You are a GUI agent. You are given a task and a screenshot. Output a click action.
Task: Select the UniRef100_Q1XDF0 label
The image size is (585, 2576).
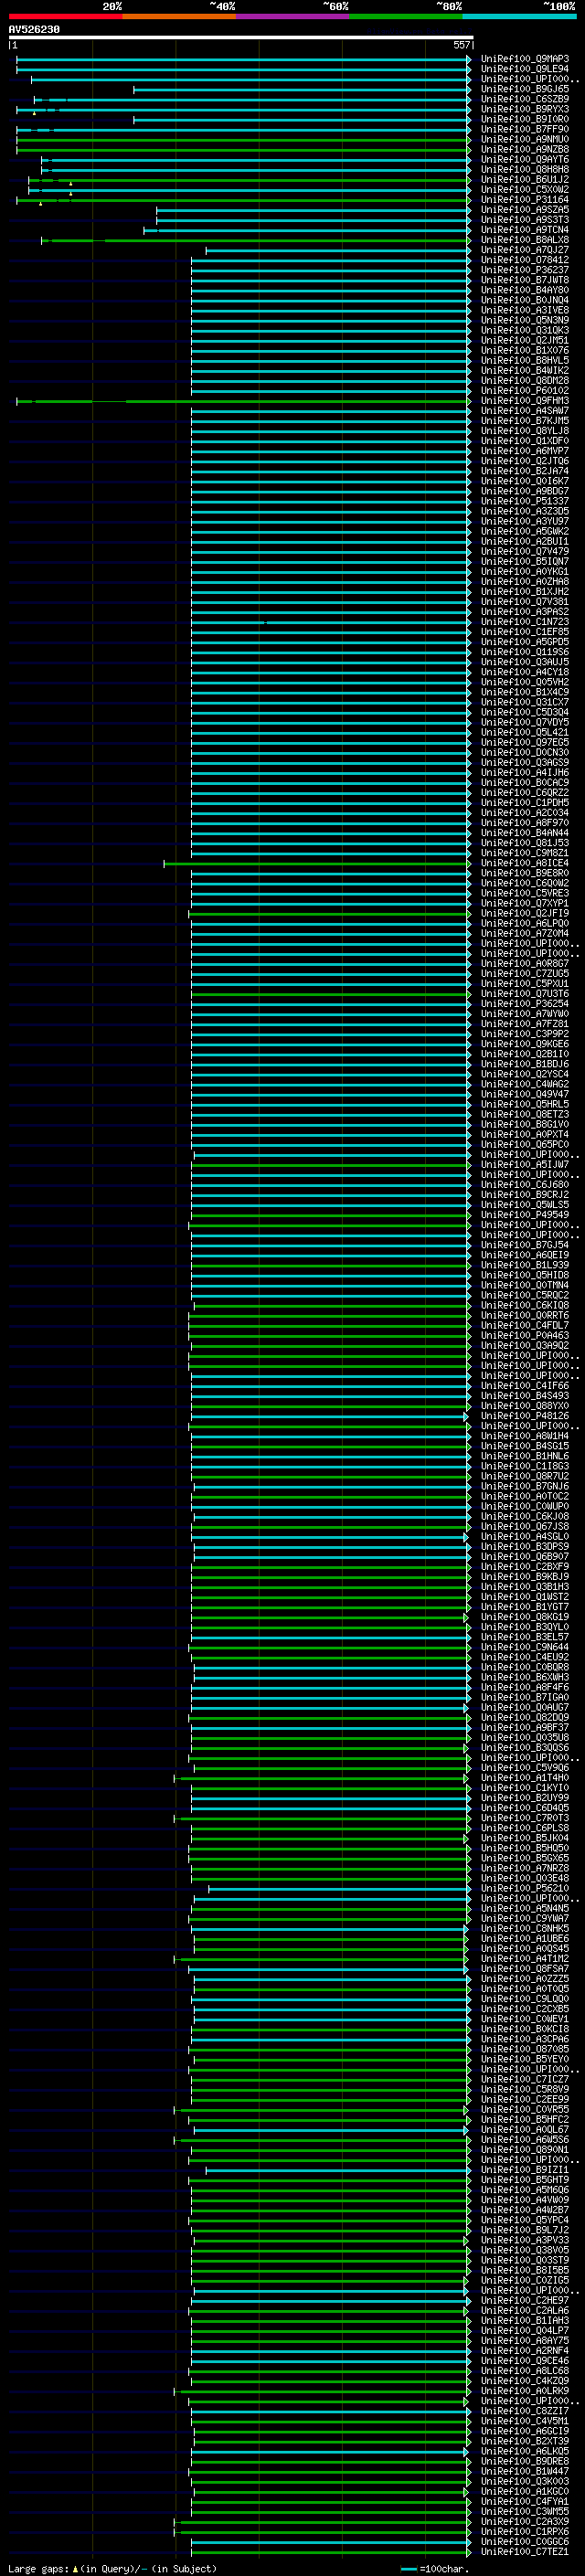[524, 441]
